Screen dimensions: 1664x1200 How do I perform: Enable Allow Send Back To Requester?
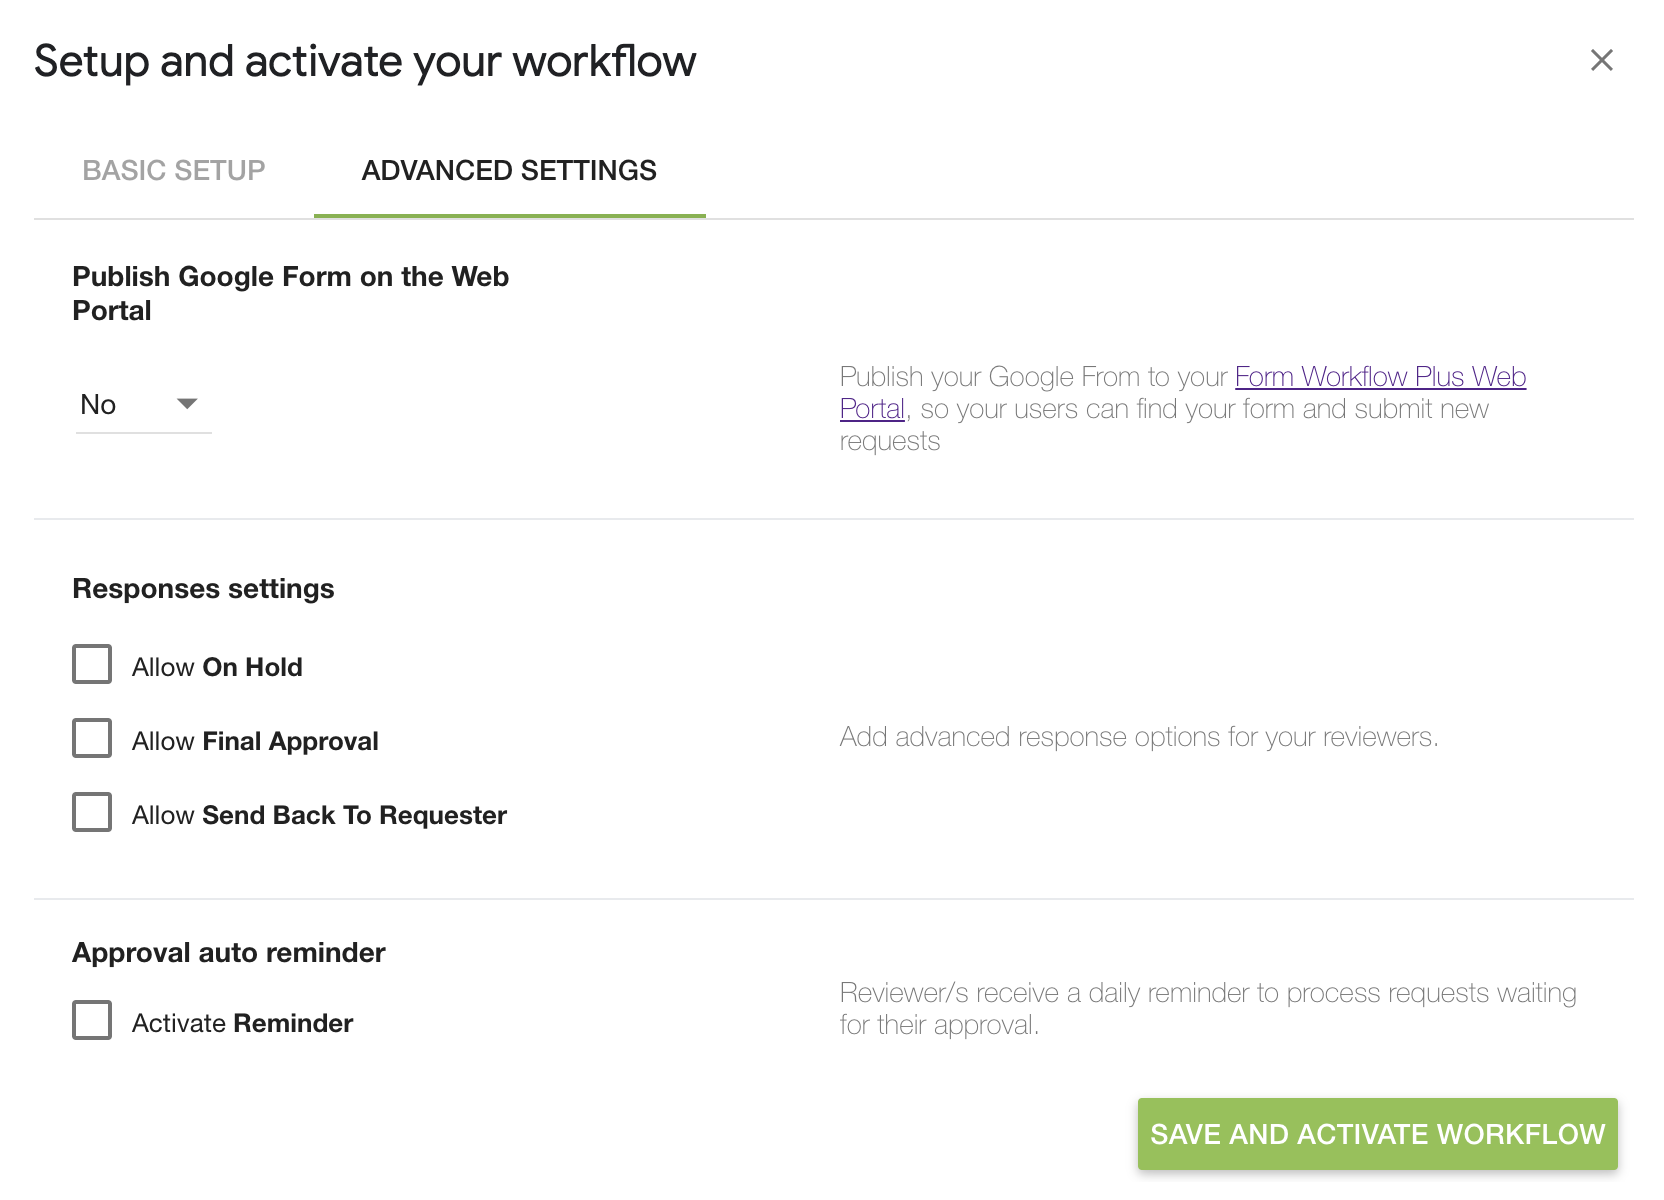pos(91,813)
